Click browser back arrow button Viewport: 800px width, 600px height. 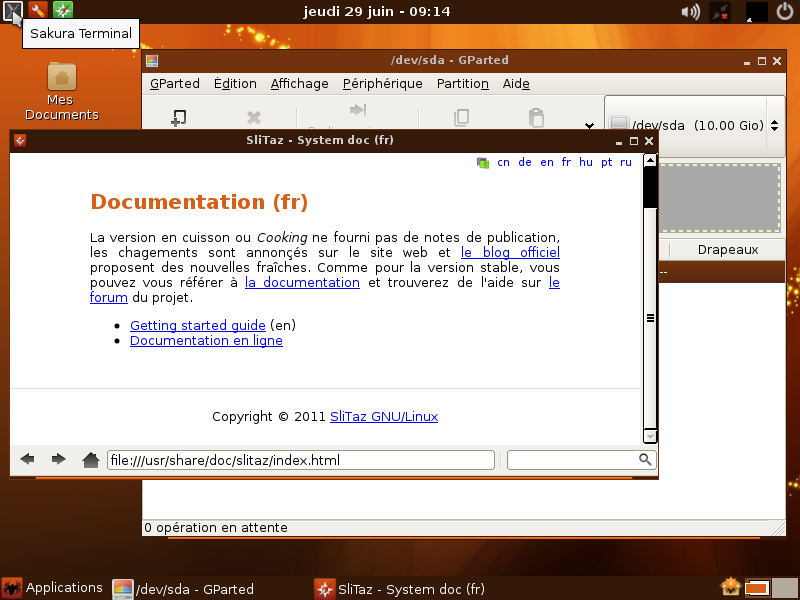coord(28,459)
